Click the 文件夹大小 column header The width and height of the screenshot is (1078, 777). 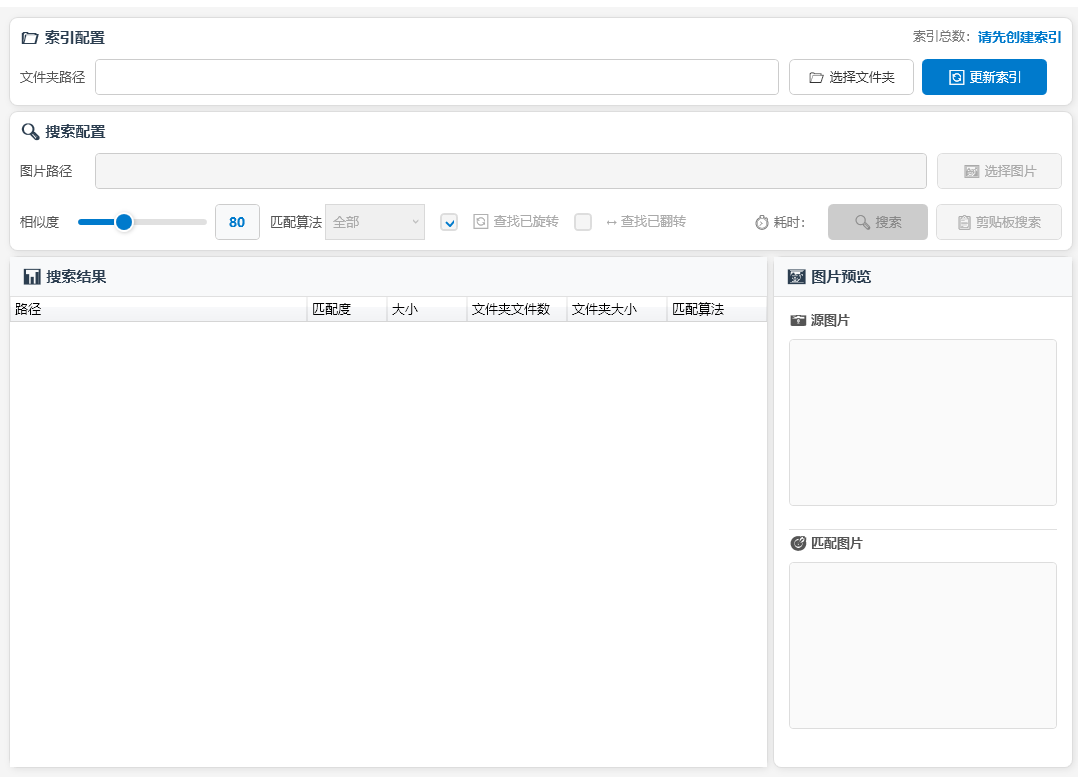[x=616, y=310]
